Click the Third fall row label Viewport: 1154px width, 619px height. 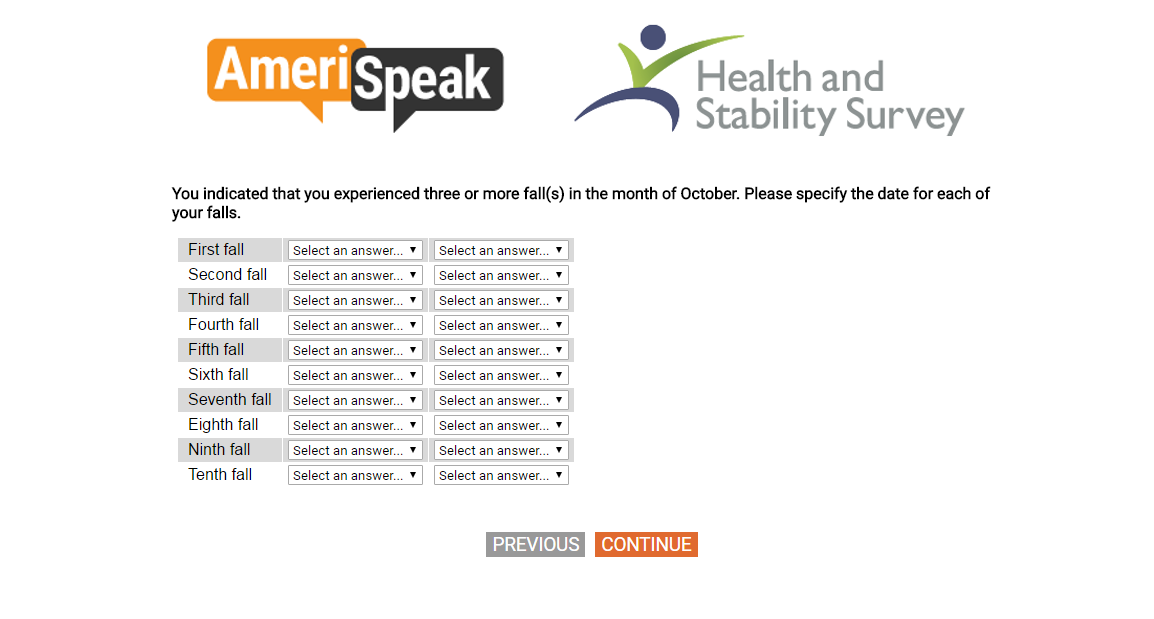[219, 299]
